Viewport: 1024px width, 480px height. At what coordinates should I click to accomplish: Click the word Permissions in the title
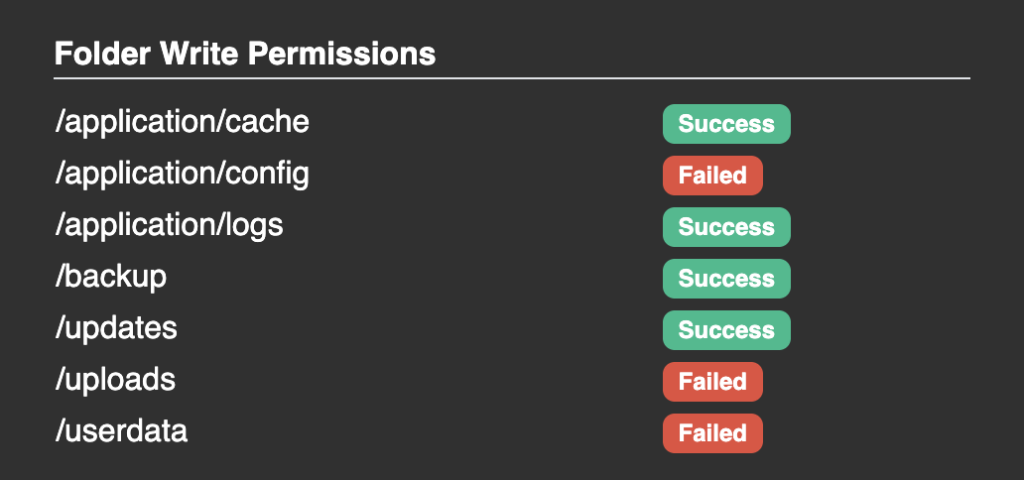coord(341,53)
